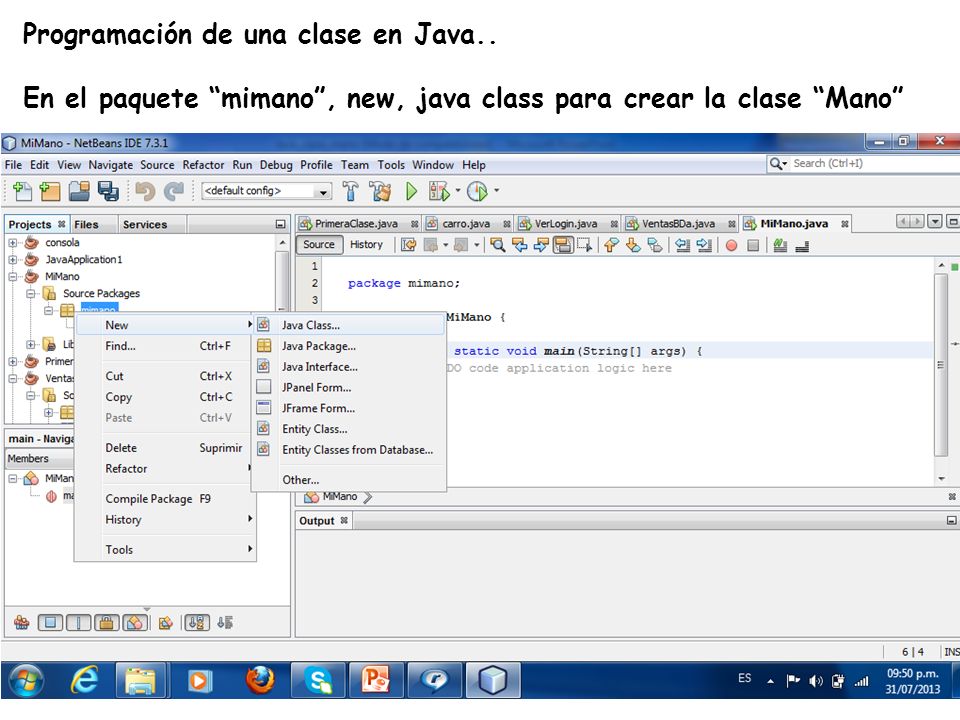Click the volume speaker tray icon
960x720 pixels.
(x=816, y=681)
